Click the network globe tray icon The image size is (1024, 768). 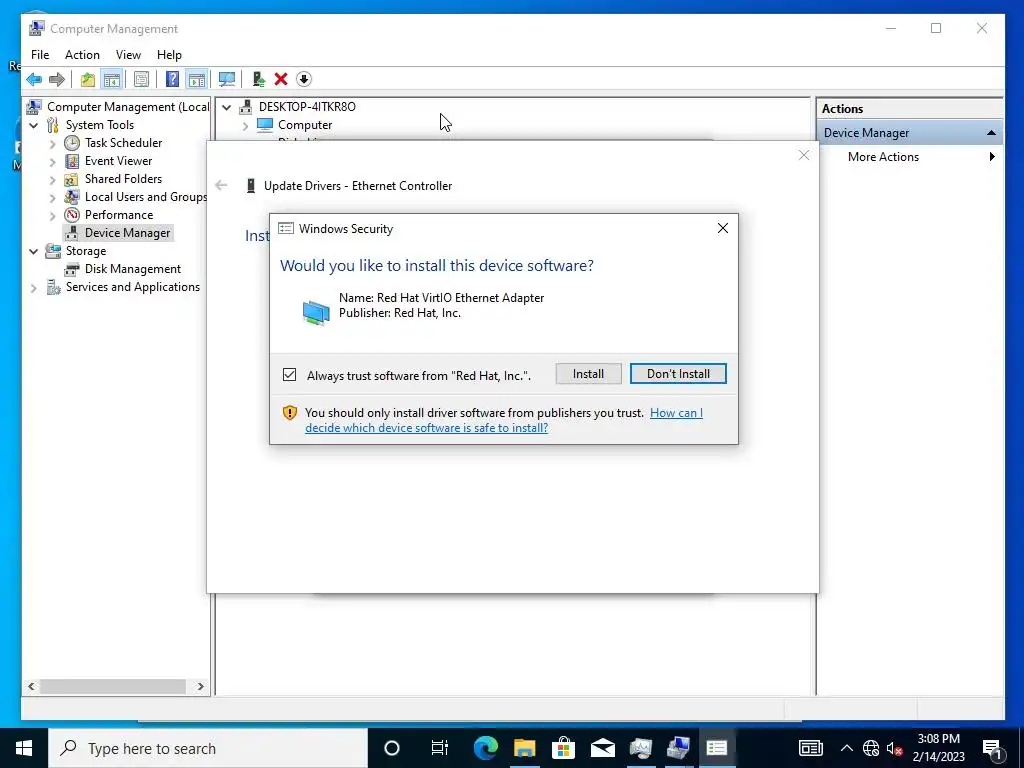point(871,748)
